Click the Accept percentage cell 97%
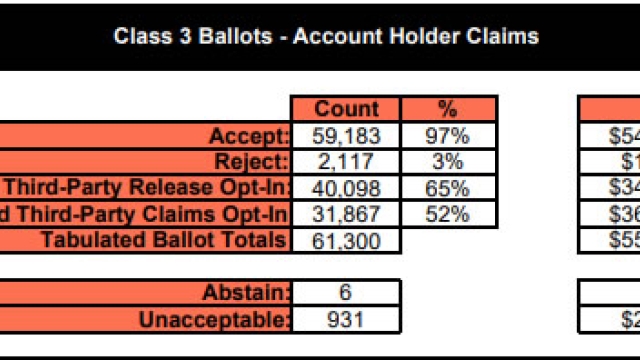Screen dimensions: 640x360 [x=449, y=136]
